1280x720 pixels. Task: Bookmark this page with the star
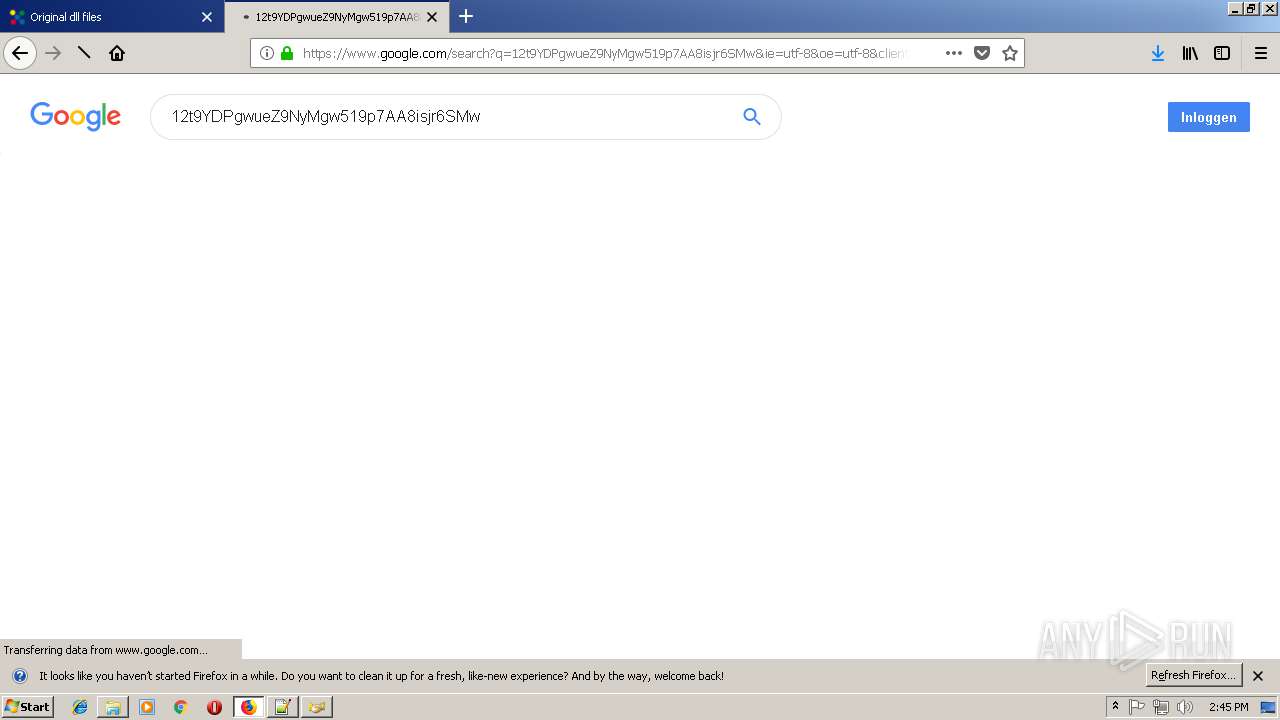[1010, 53]
